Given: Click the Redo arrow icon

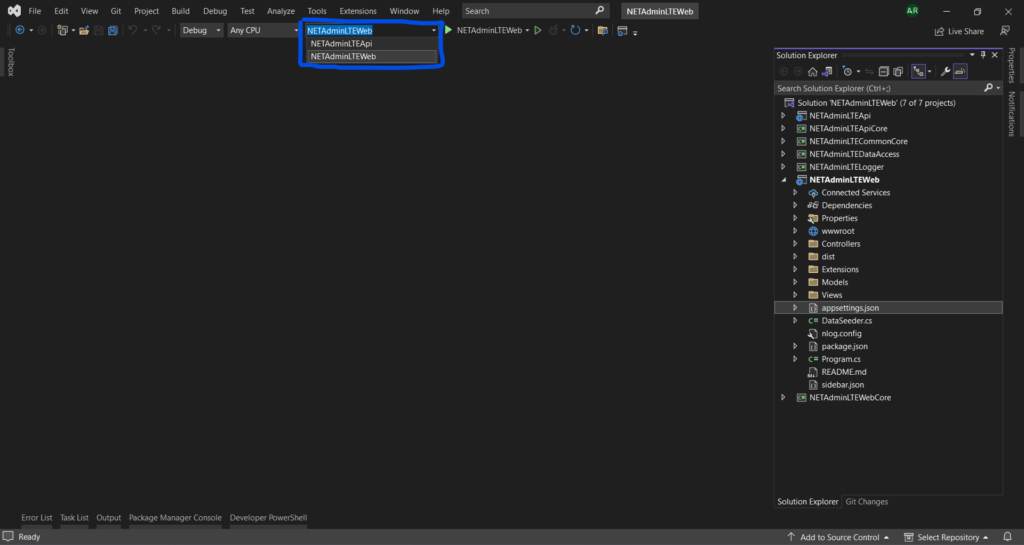Looking at the screenshot, I should pyautogui.click(x=157, y=30).
